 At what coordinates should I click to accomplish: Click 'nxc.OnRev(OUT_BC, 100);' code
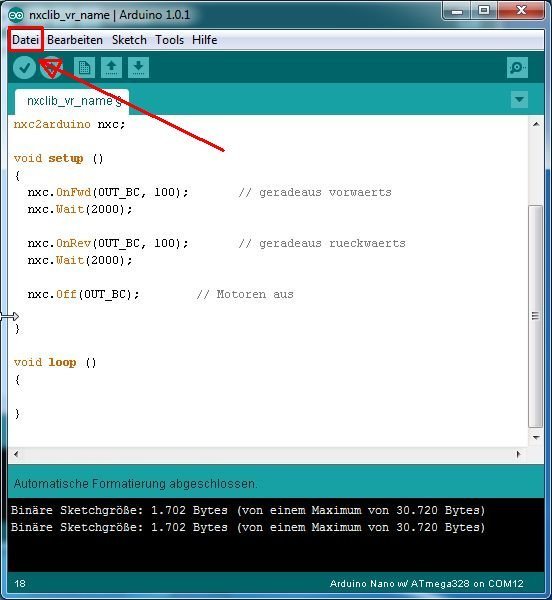coord(108,243)
